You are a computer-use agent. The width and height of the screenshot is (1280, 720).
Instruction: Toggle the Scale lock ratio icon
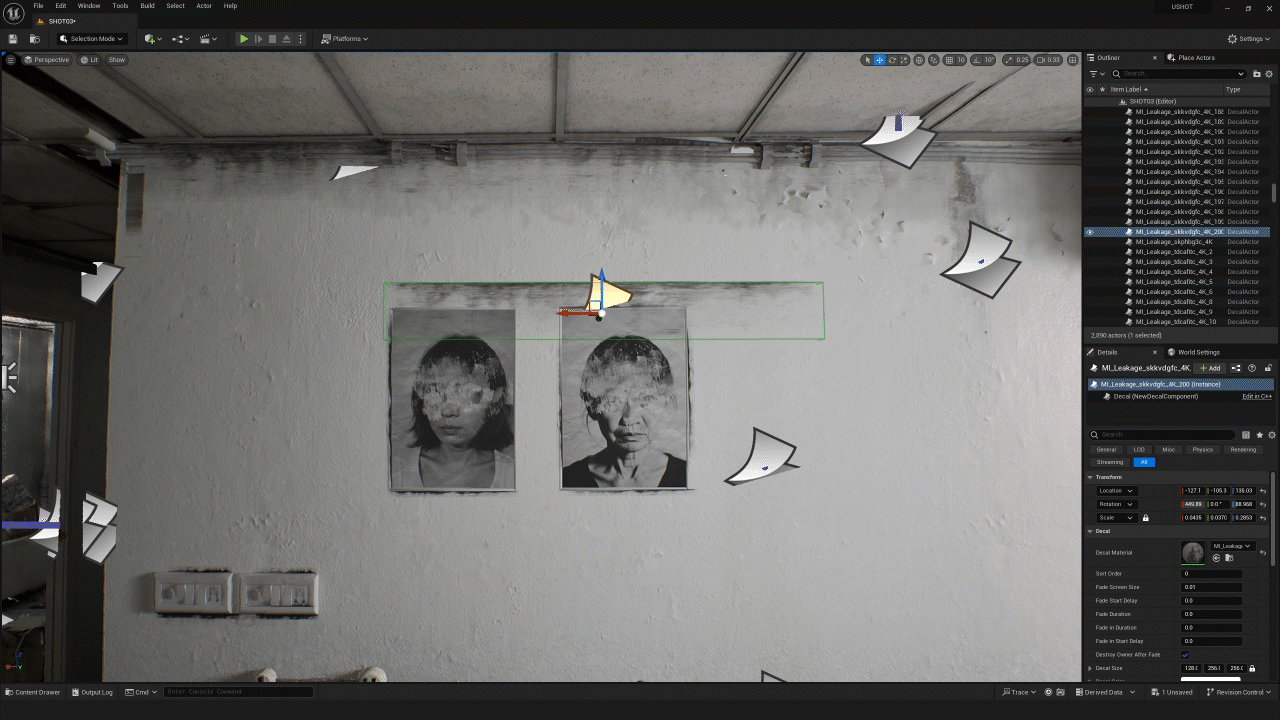coord(1146,518)
